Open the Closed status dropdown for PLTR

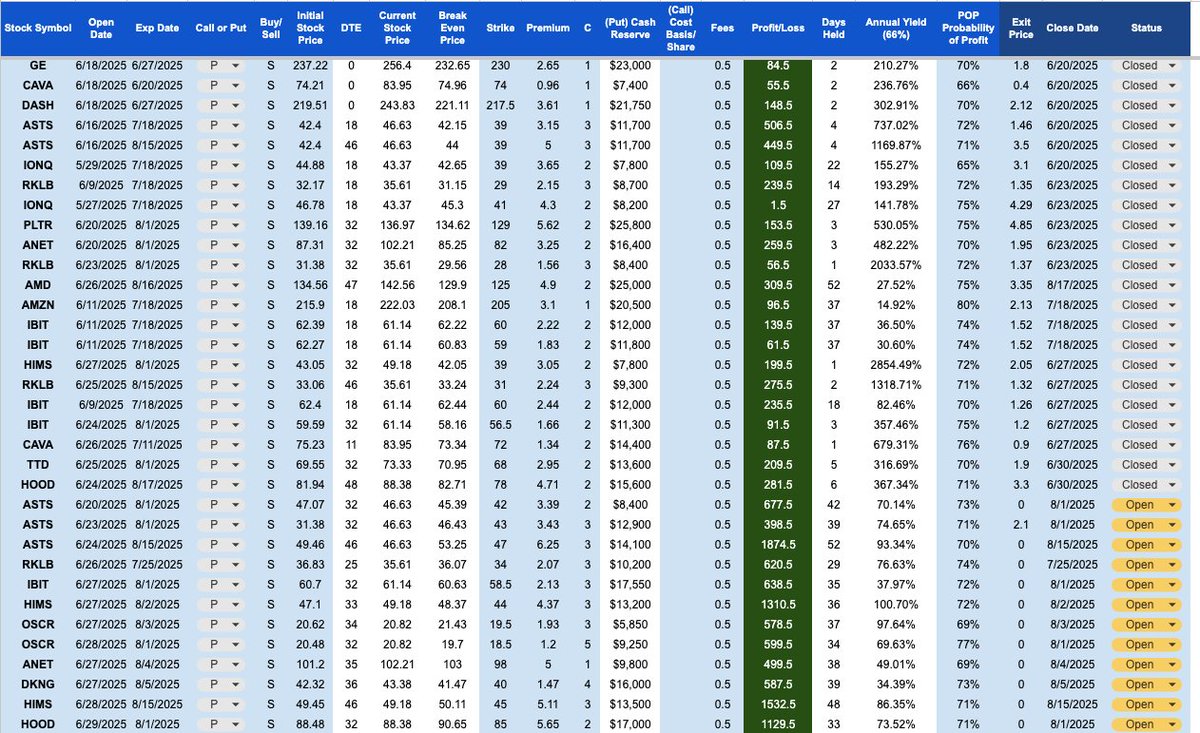[1146, 225]
